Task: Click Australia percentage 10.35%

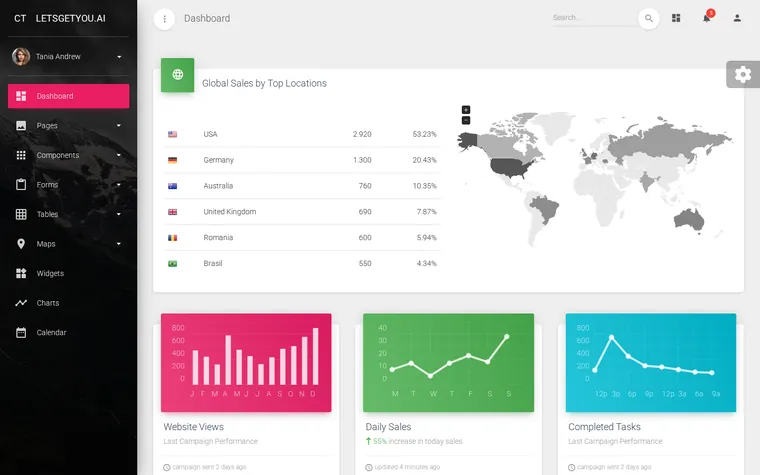Action: point(425,186)
